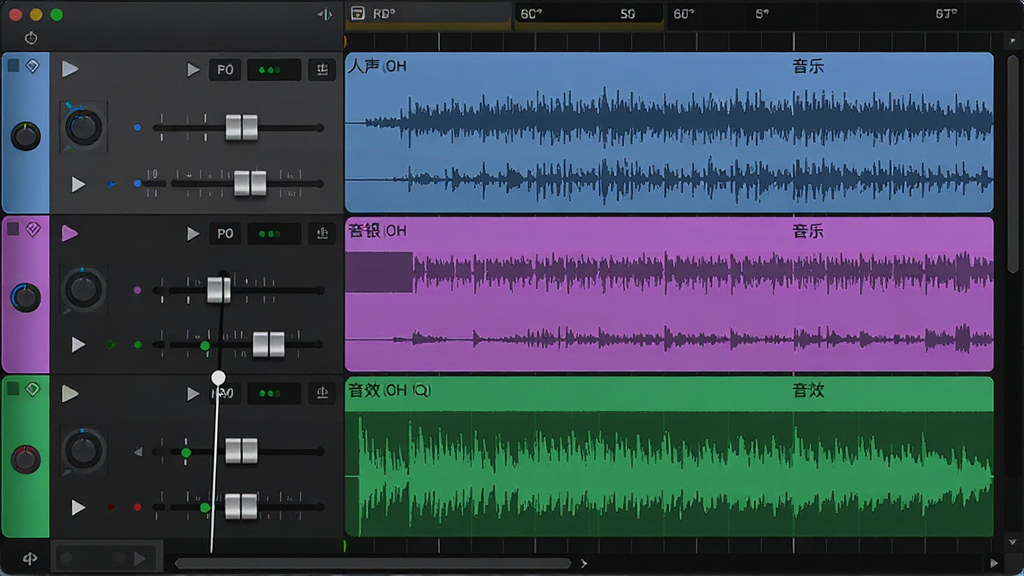Toggle the red dot on the green track's lower row

pyautogui.click(x=137, y=507)
